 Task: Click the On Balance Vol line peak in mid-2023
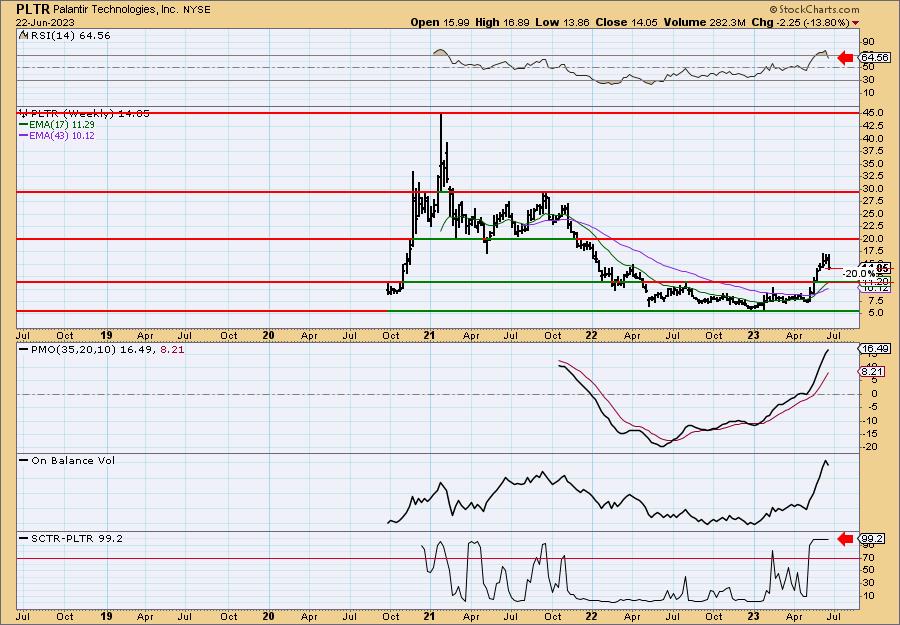tap(825, 461)
